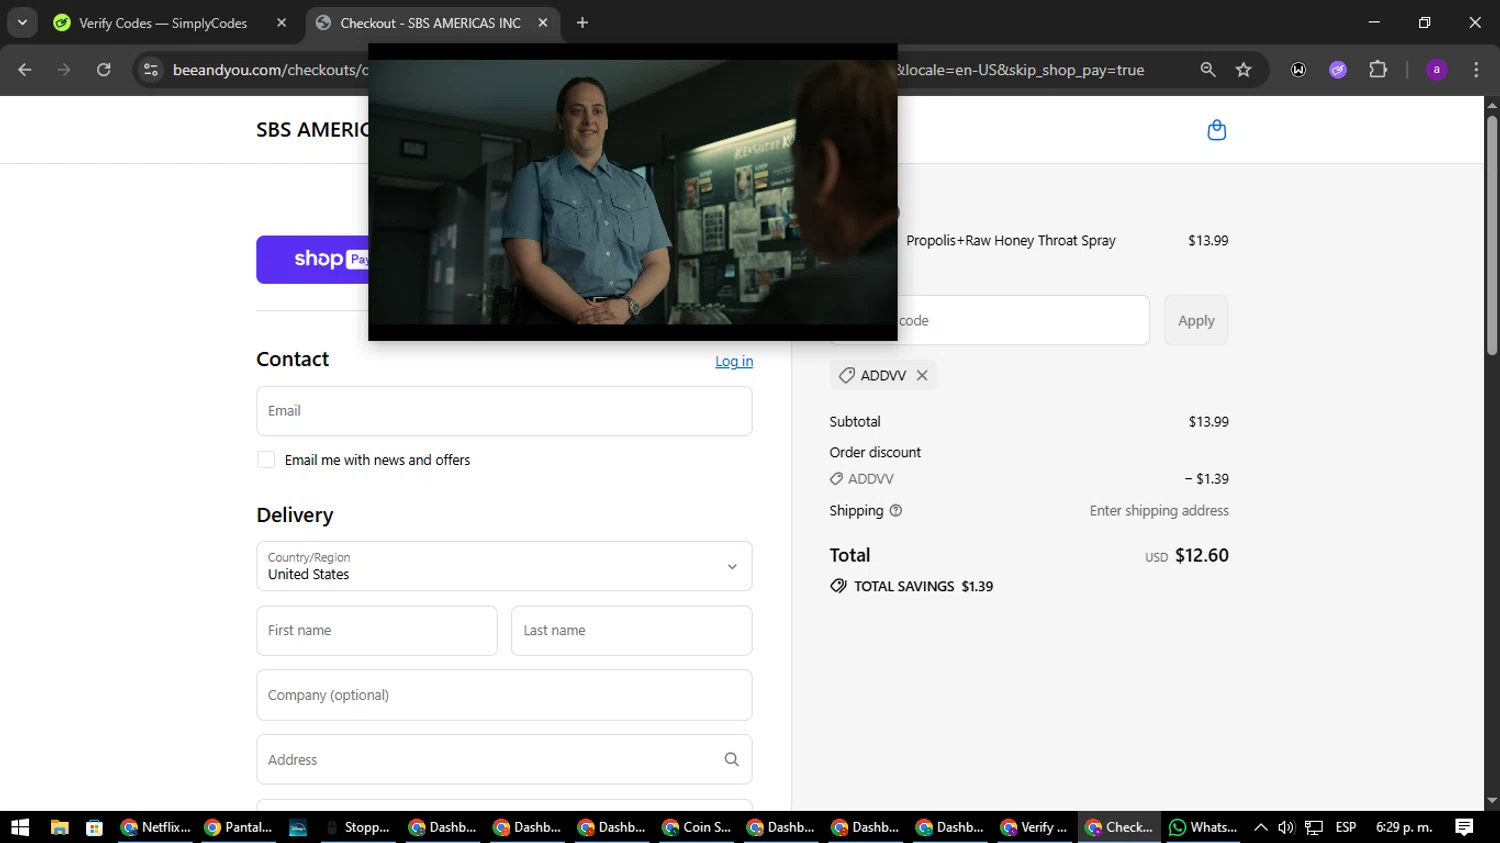Reload the page with browser refresh
Image resolution: width=1500 pixels, height=843 pixels.
(104, 70)
